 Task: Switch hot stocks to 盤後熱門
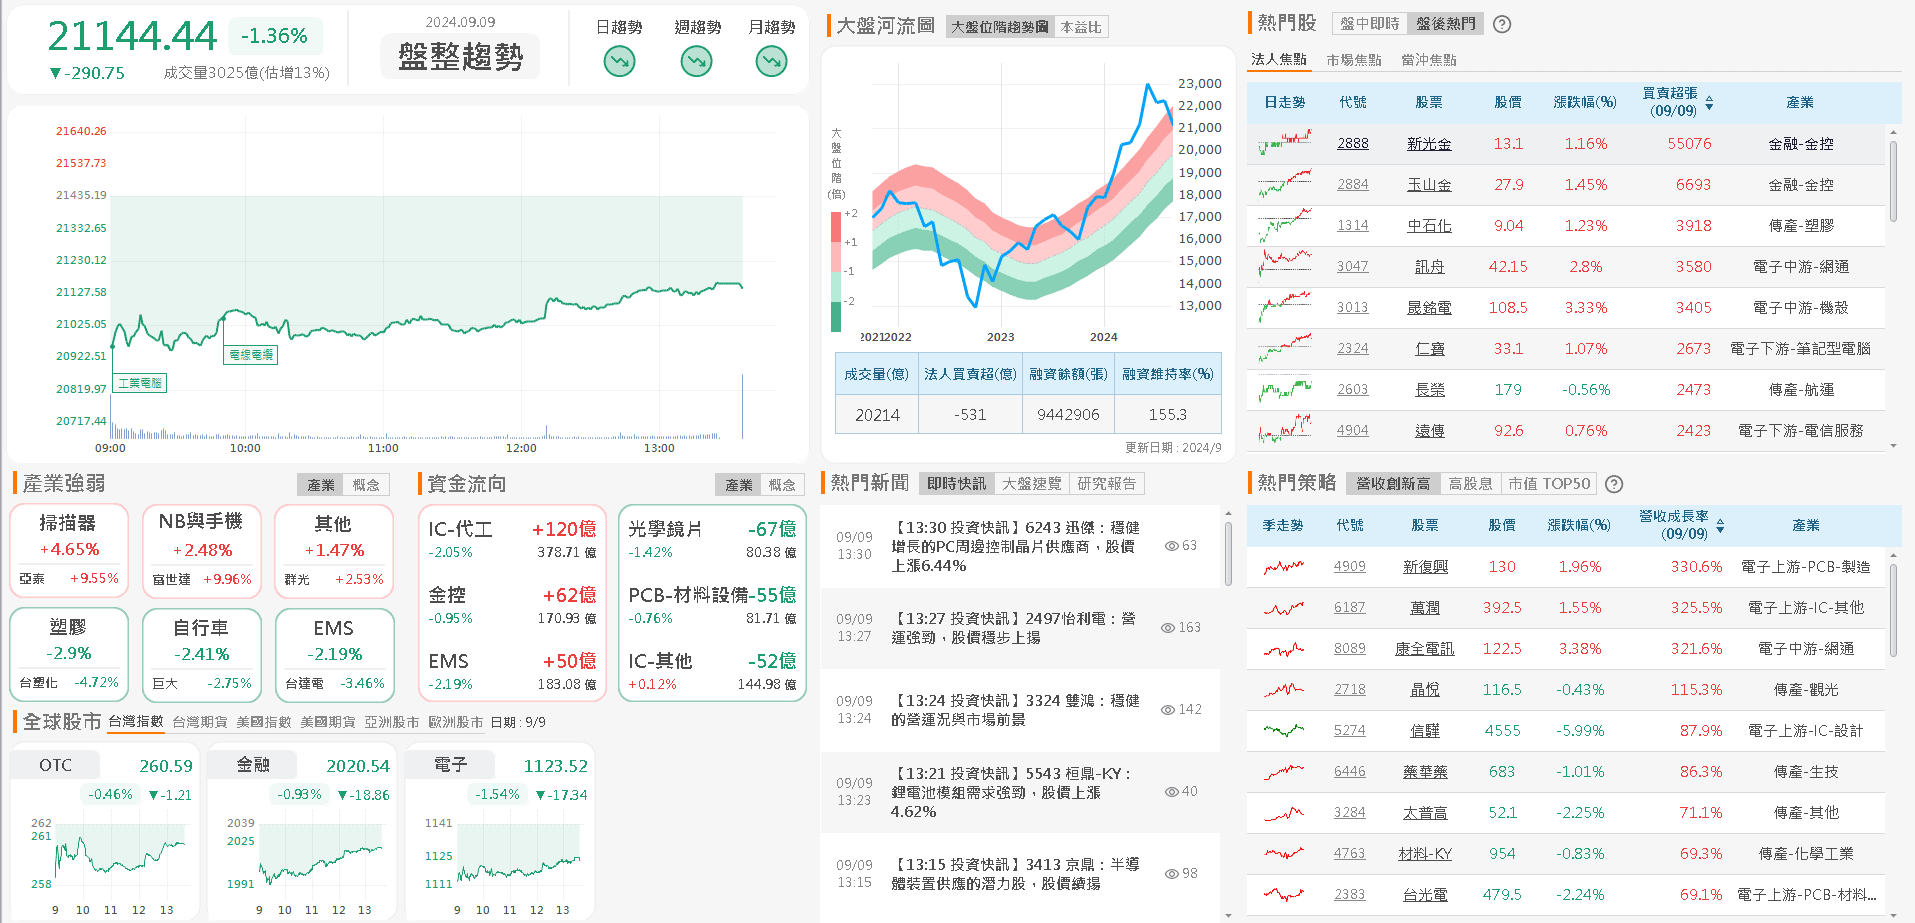coord(1445,24)
